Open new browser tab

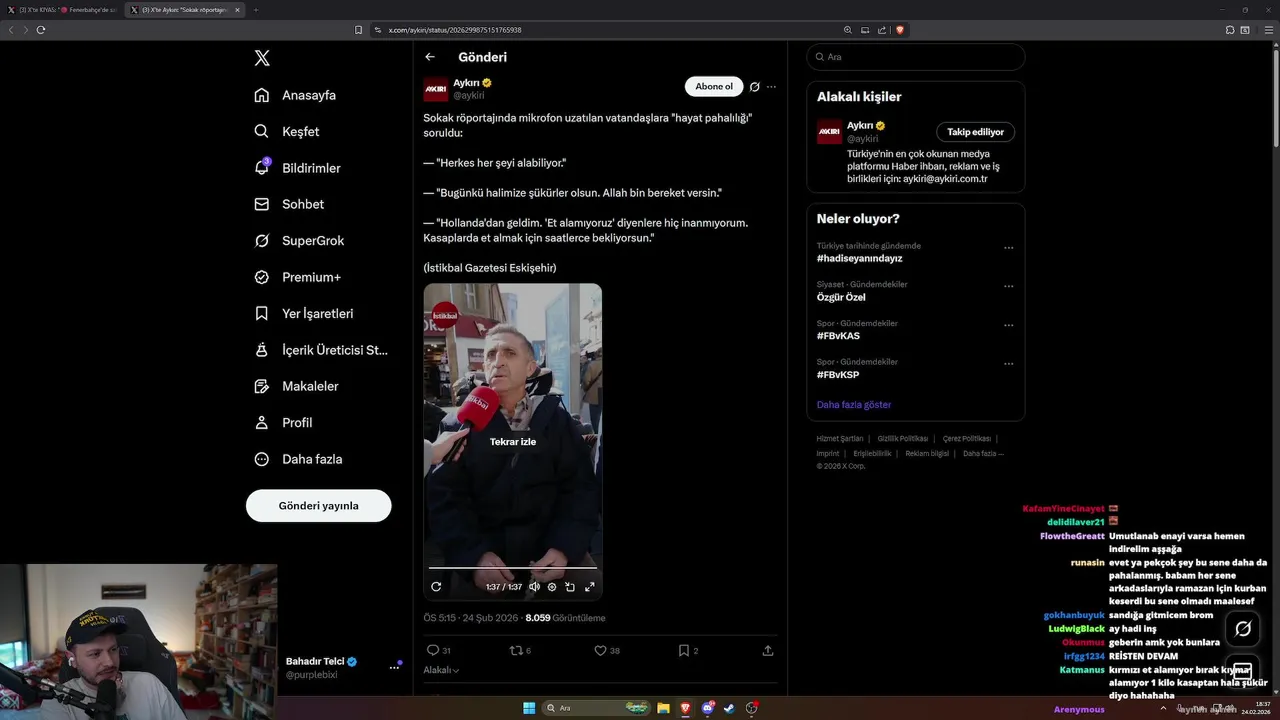tap(255, 10)
